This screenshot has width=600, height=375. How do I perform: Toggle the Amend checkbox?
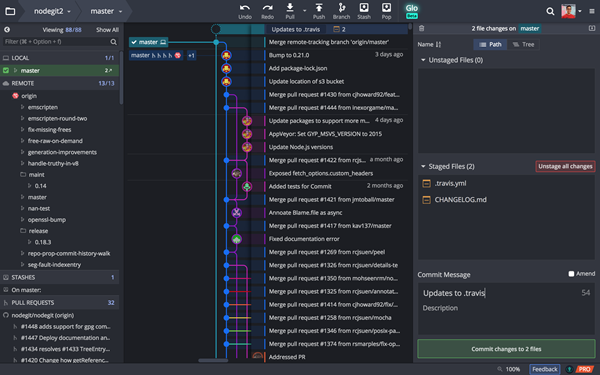pos(571,274)
